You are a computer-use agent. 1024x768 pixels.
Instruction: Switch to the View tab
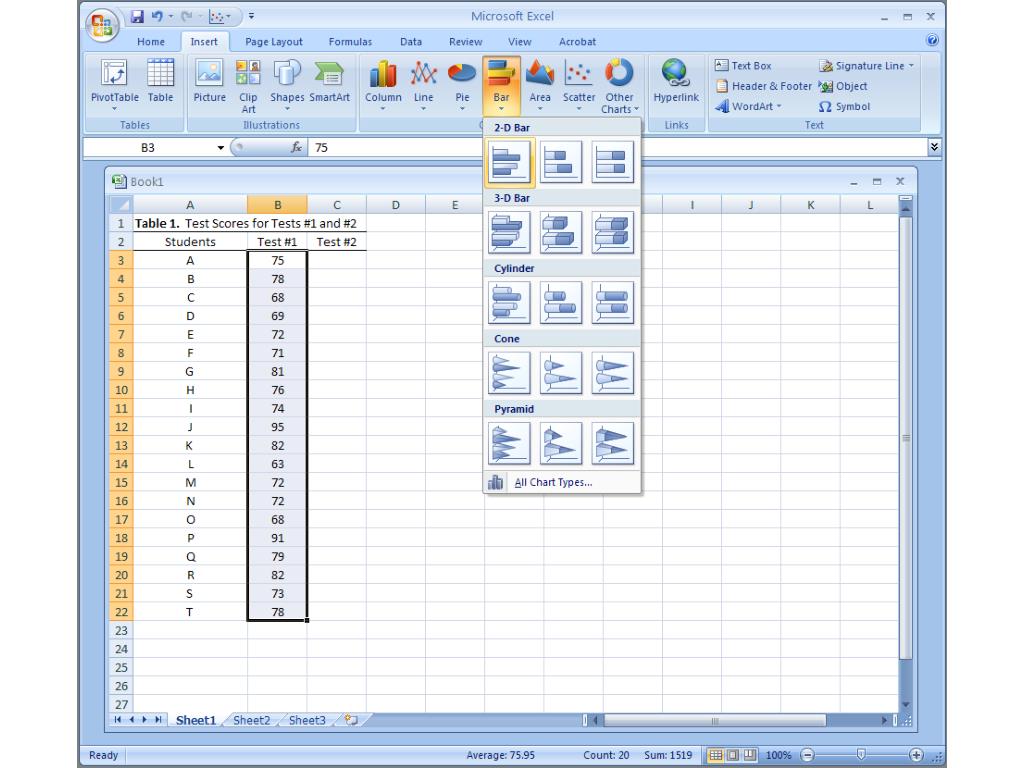[520, 42]
